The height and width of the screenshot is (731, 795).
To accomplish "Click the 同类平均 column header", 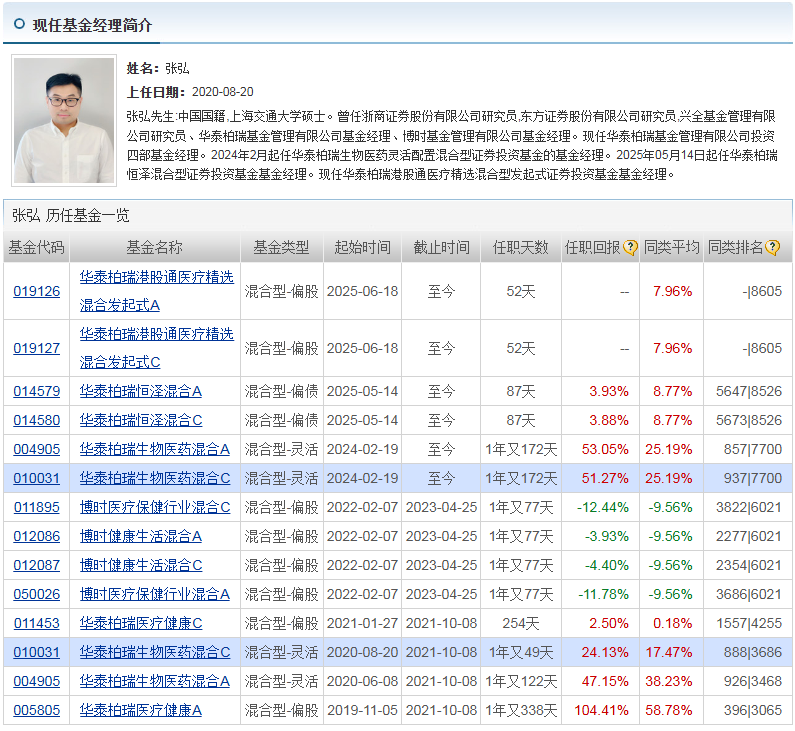I will 672,247.
